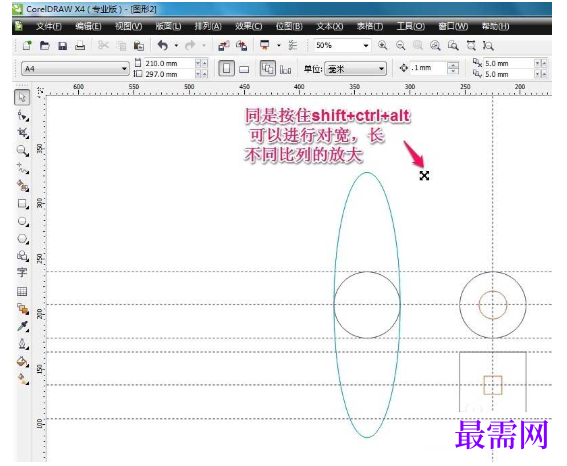
Task: Expand the redo history arrow
Action: point(204,46)
